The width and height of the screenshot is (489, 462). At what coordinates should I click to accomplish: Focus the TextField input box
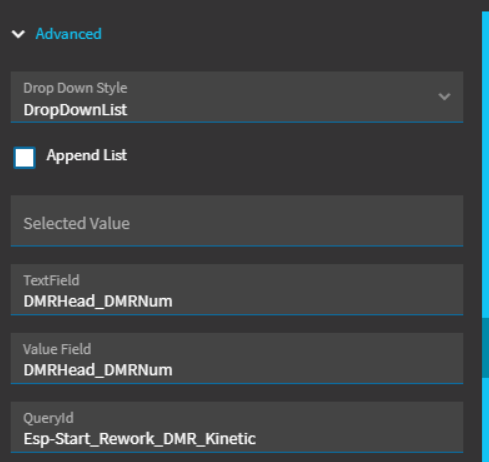[x=237, y=290]
